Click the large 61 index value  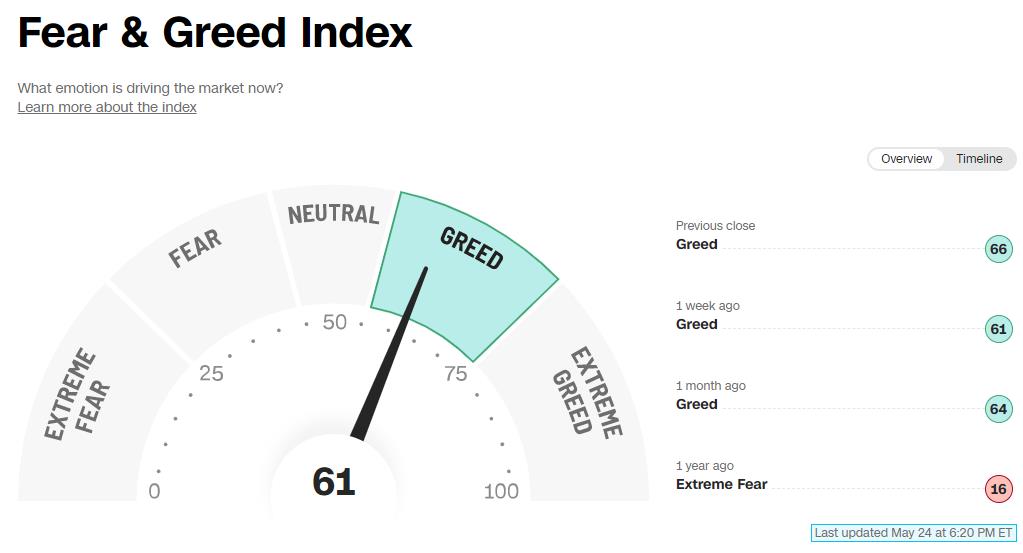tap(333, 481)
